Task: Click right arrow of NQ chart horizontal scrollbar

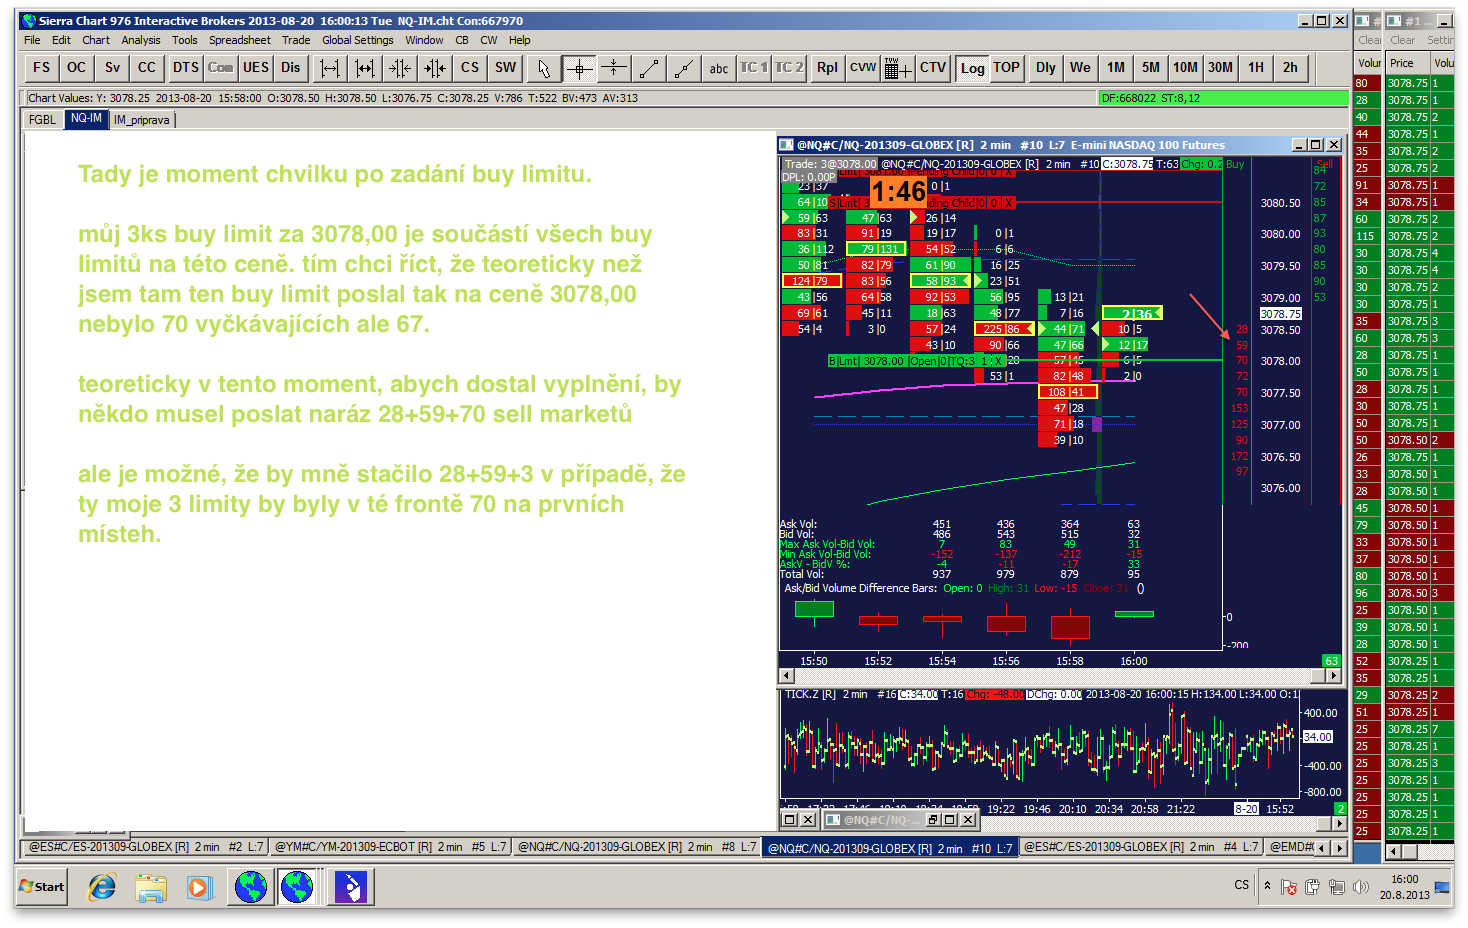Action: tap(1333, 676)
